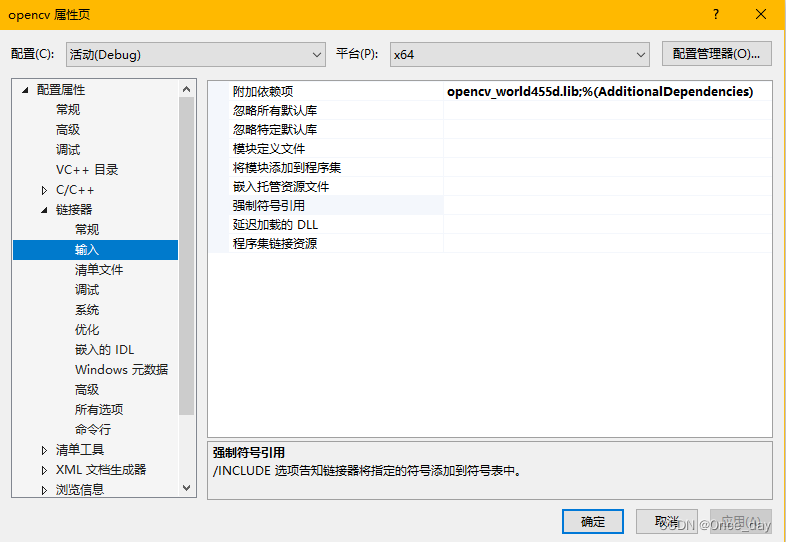Select 常规 under 配置属性
The image size is (786, 542).
[x=68, y=109]
